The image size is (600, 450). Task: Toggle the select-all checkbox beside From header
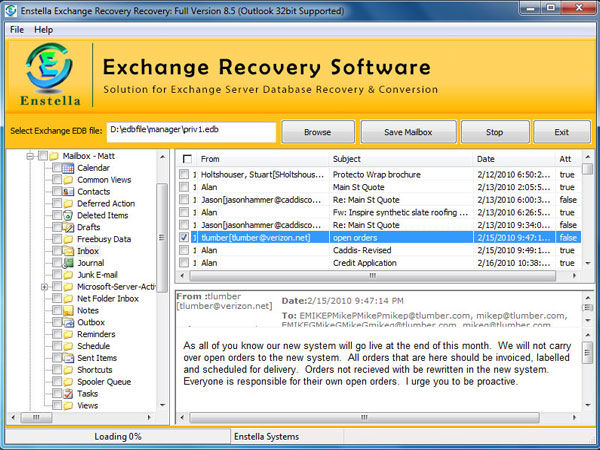(x=187, y=159)
